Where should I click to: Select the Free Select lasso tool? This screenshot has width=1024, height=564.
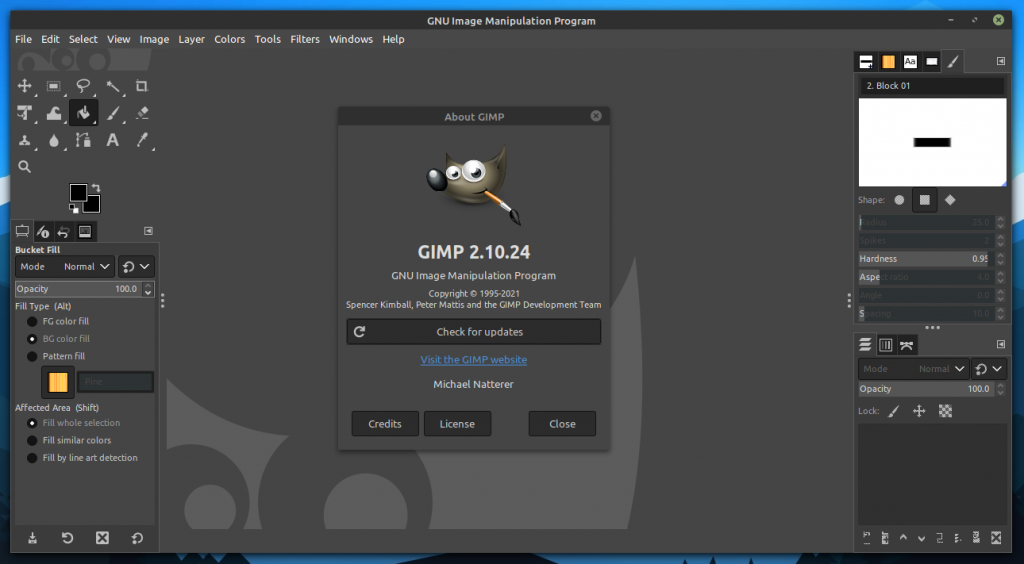(84, 86)
